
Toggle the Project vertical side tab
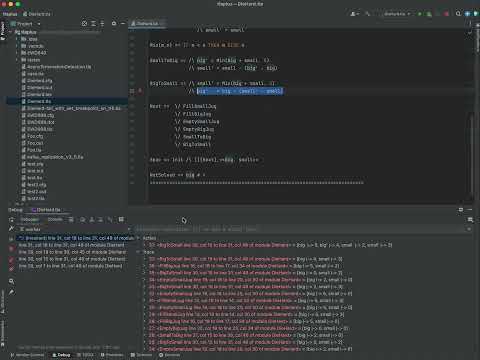pyautogui.click(x=3, y=31)
